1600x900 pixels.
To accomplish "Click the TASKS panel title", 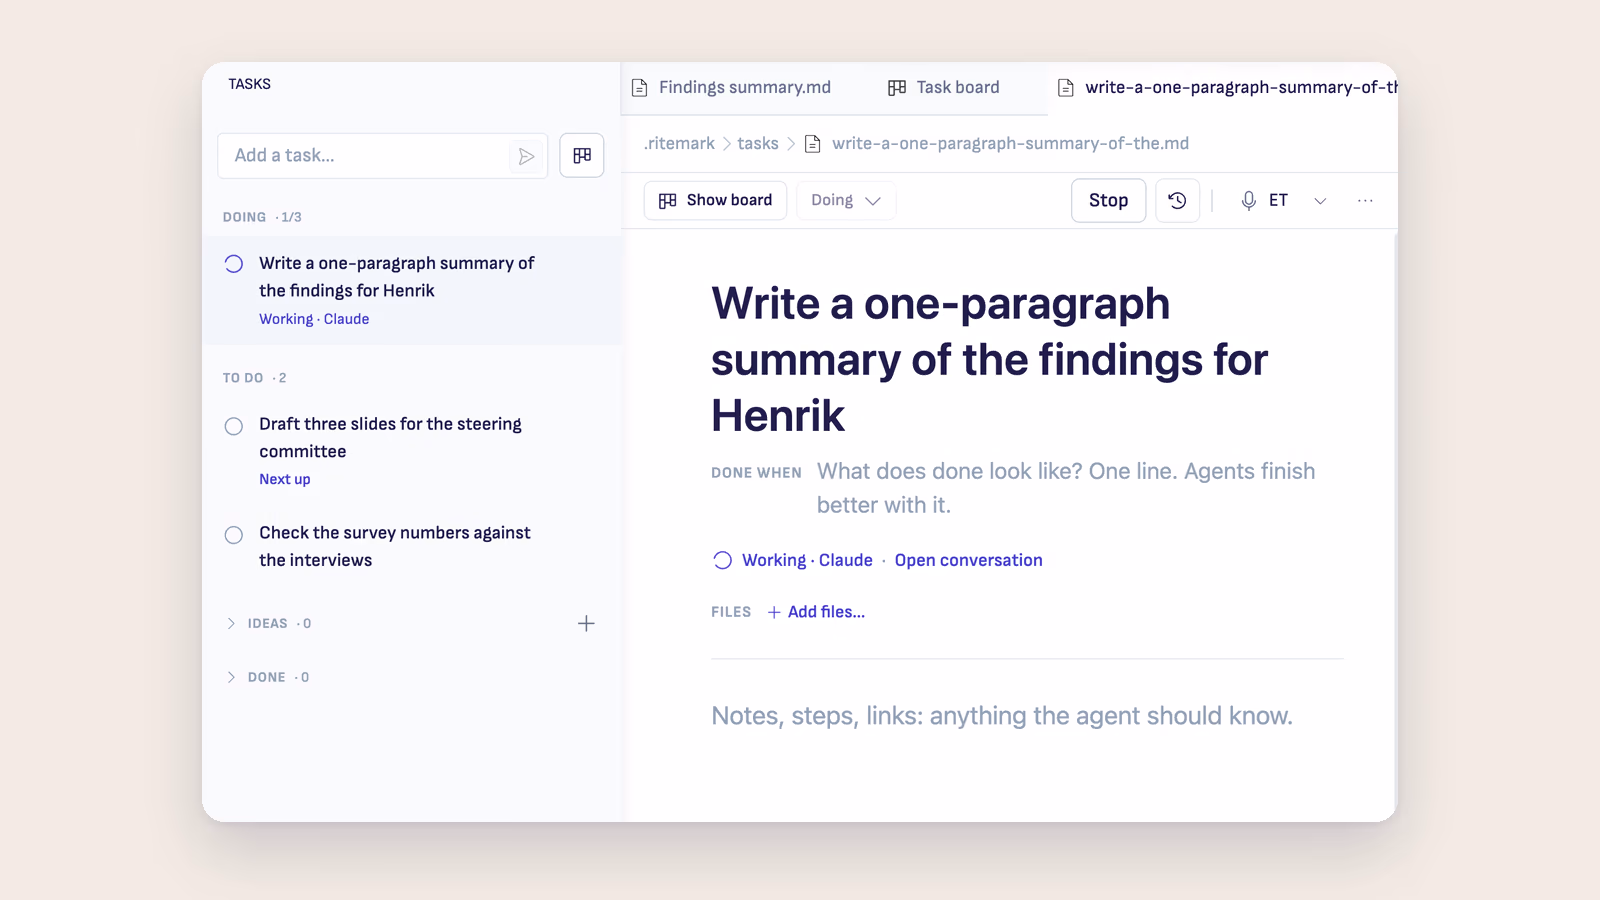I will click(249, 84).
